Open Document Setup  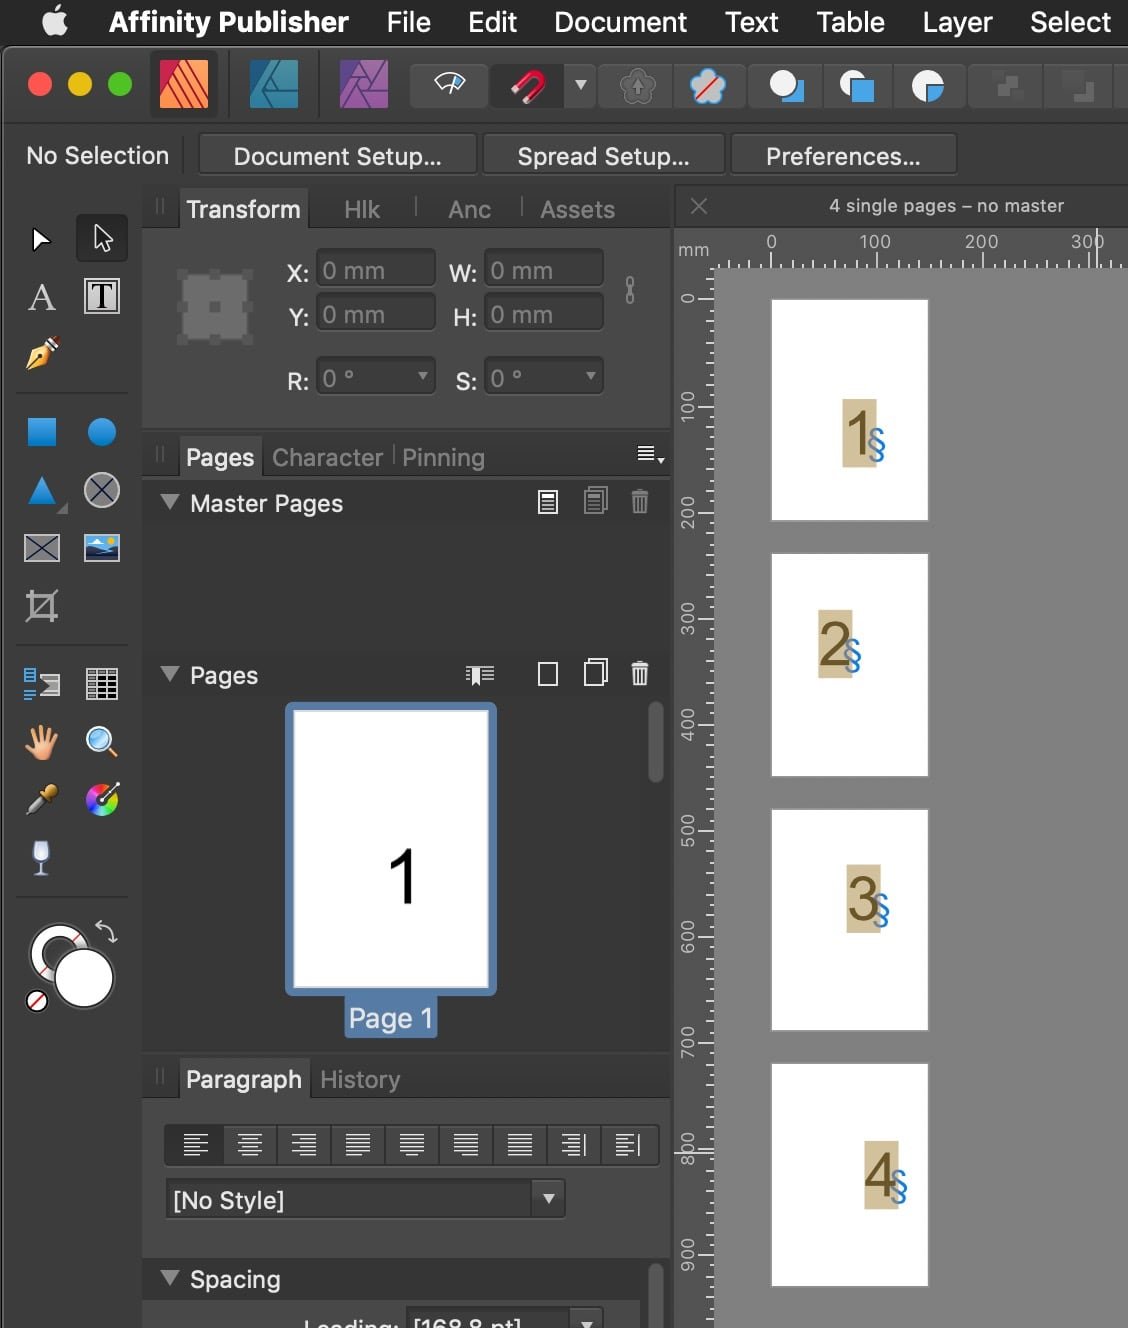(x=337, y=155)
